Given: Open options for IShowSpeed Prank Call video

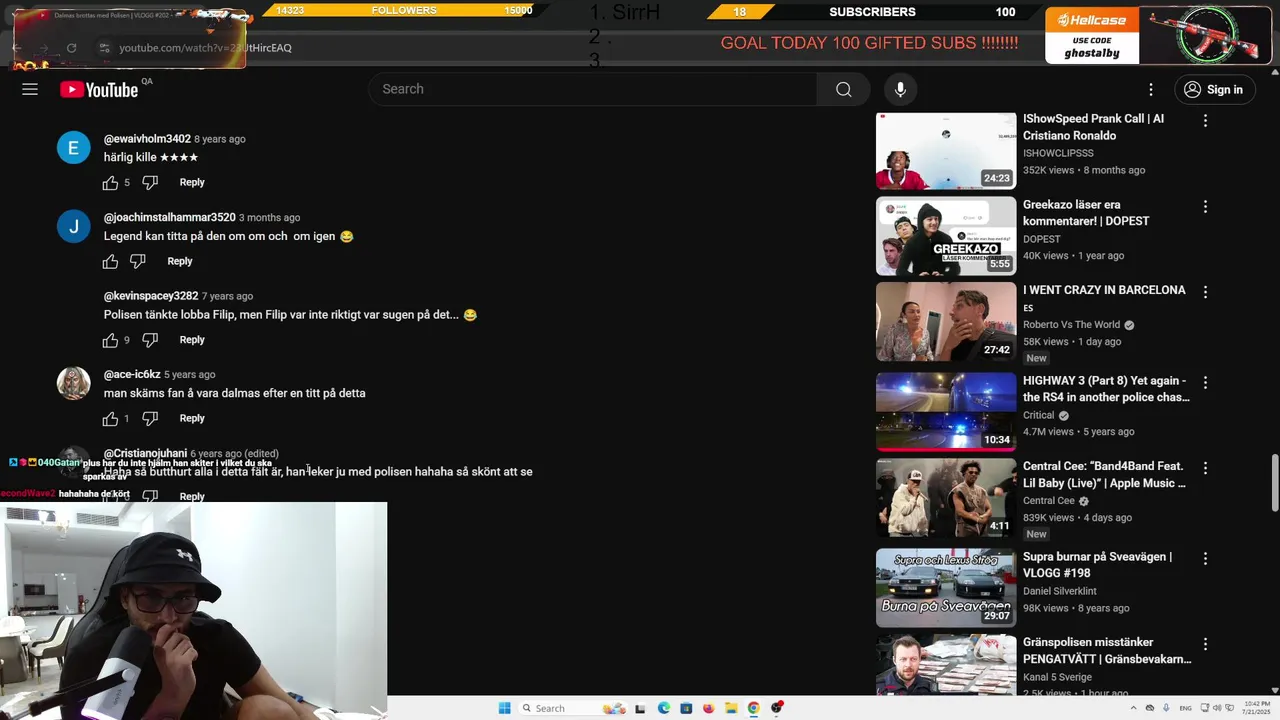Looking at the screenshot, I should tap(1205, 121).
